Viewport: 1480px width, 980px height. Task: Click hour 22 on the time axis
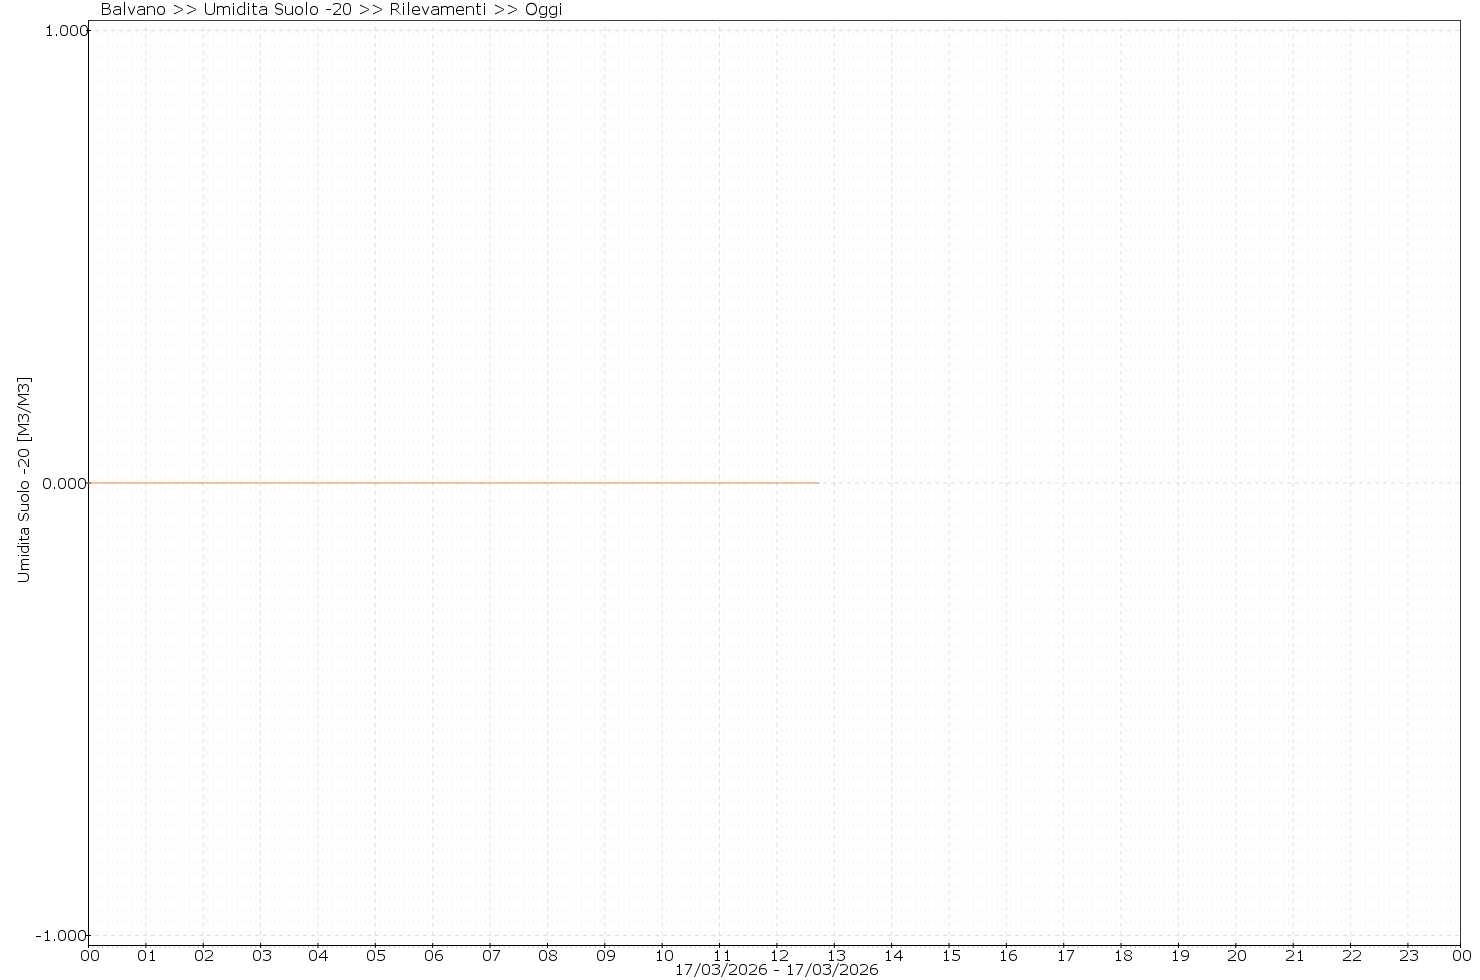(x=1351, y=955)
